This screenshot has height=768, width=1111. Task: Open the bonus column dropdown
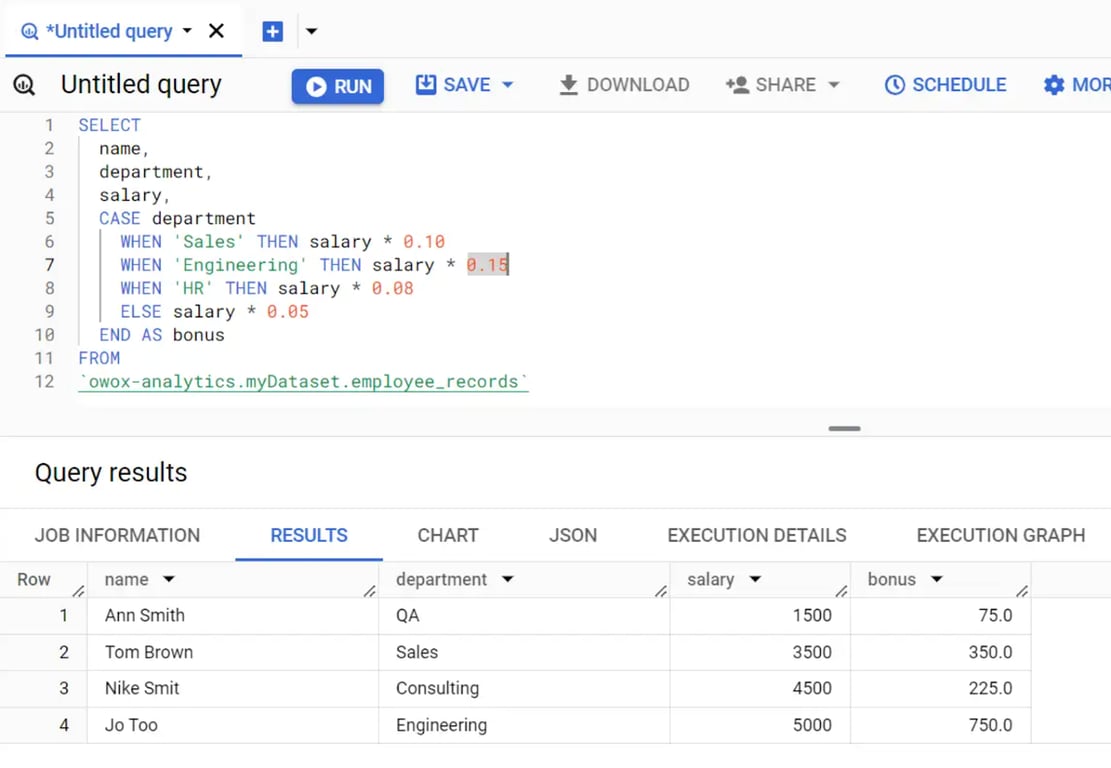click(937, 580)
